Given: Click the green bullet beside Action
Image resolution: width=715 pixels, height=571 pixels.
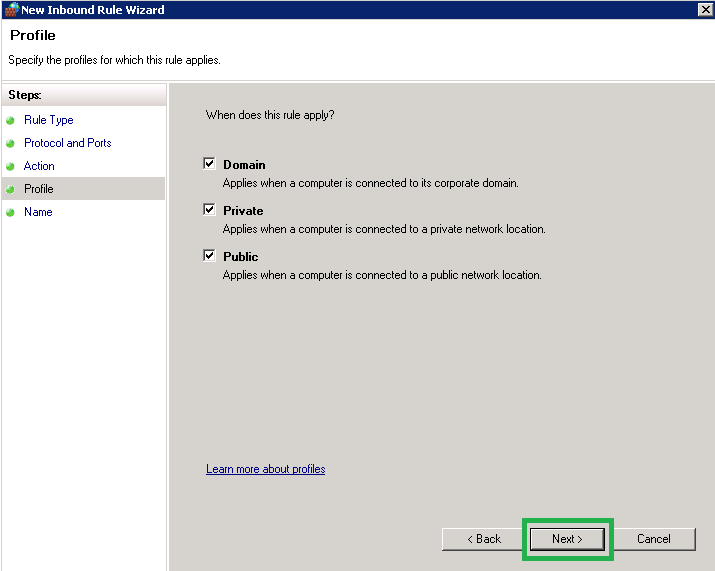Looking at the screenshot, I should point(10,166).
